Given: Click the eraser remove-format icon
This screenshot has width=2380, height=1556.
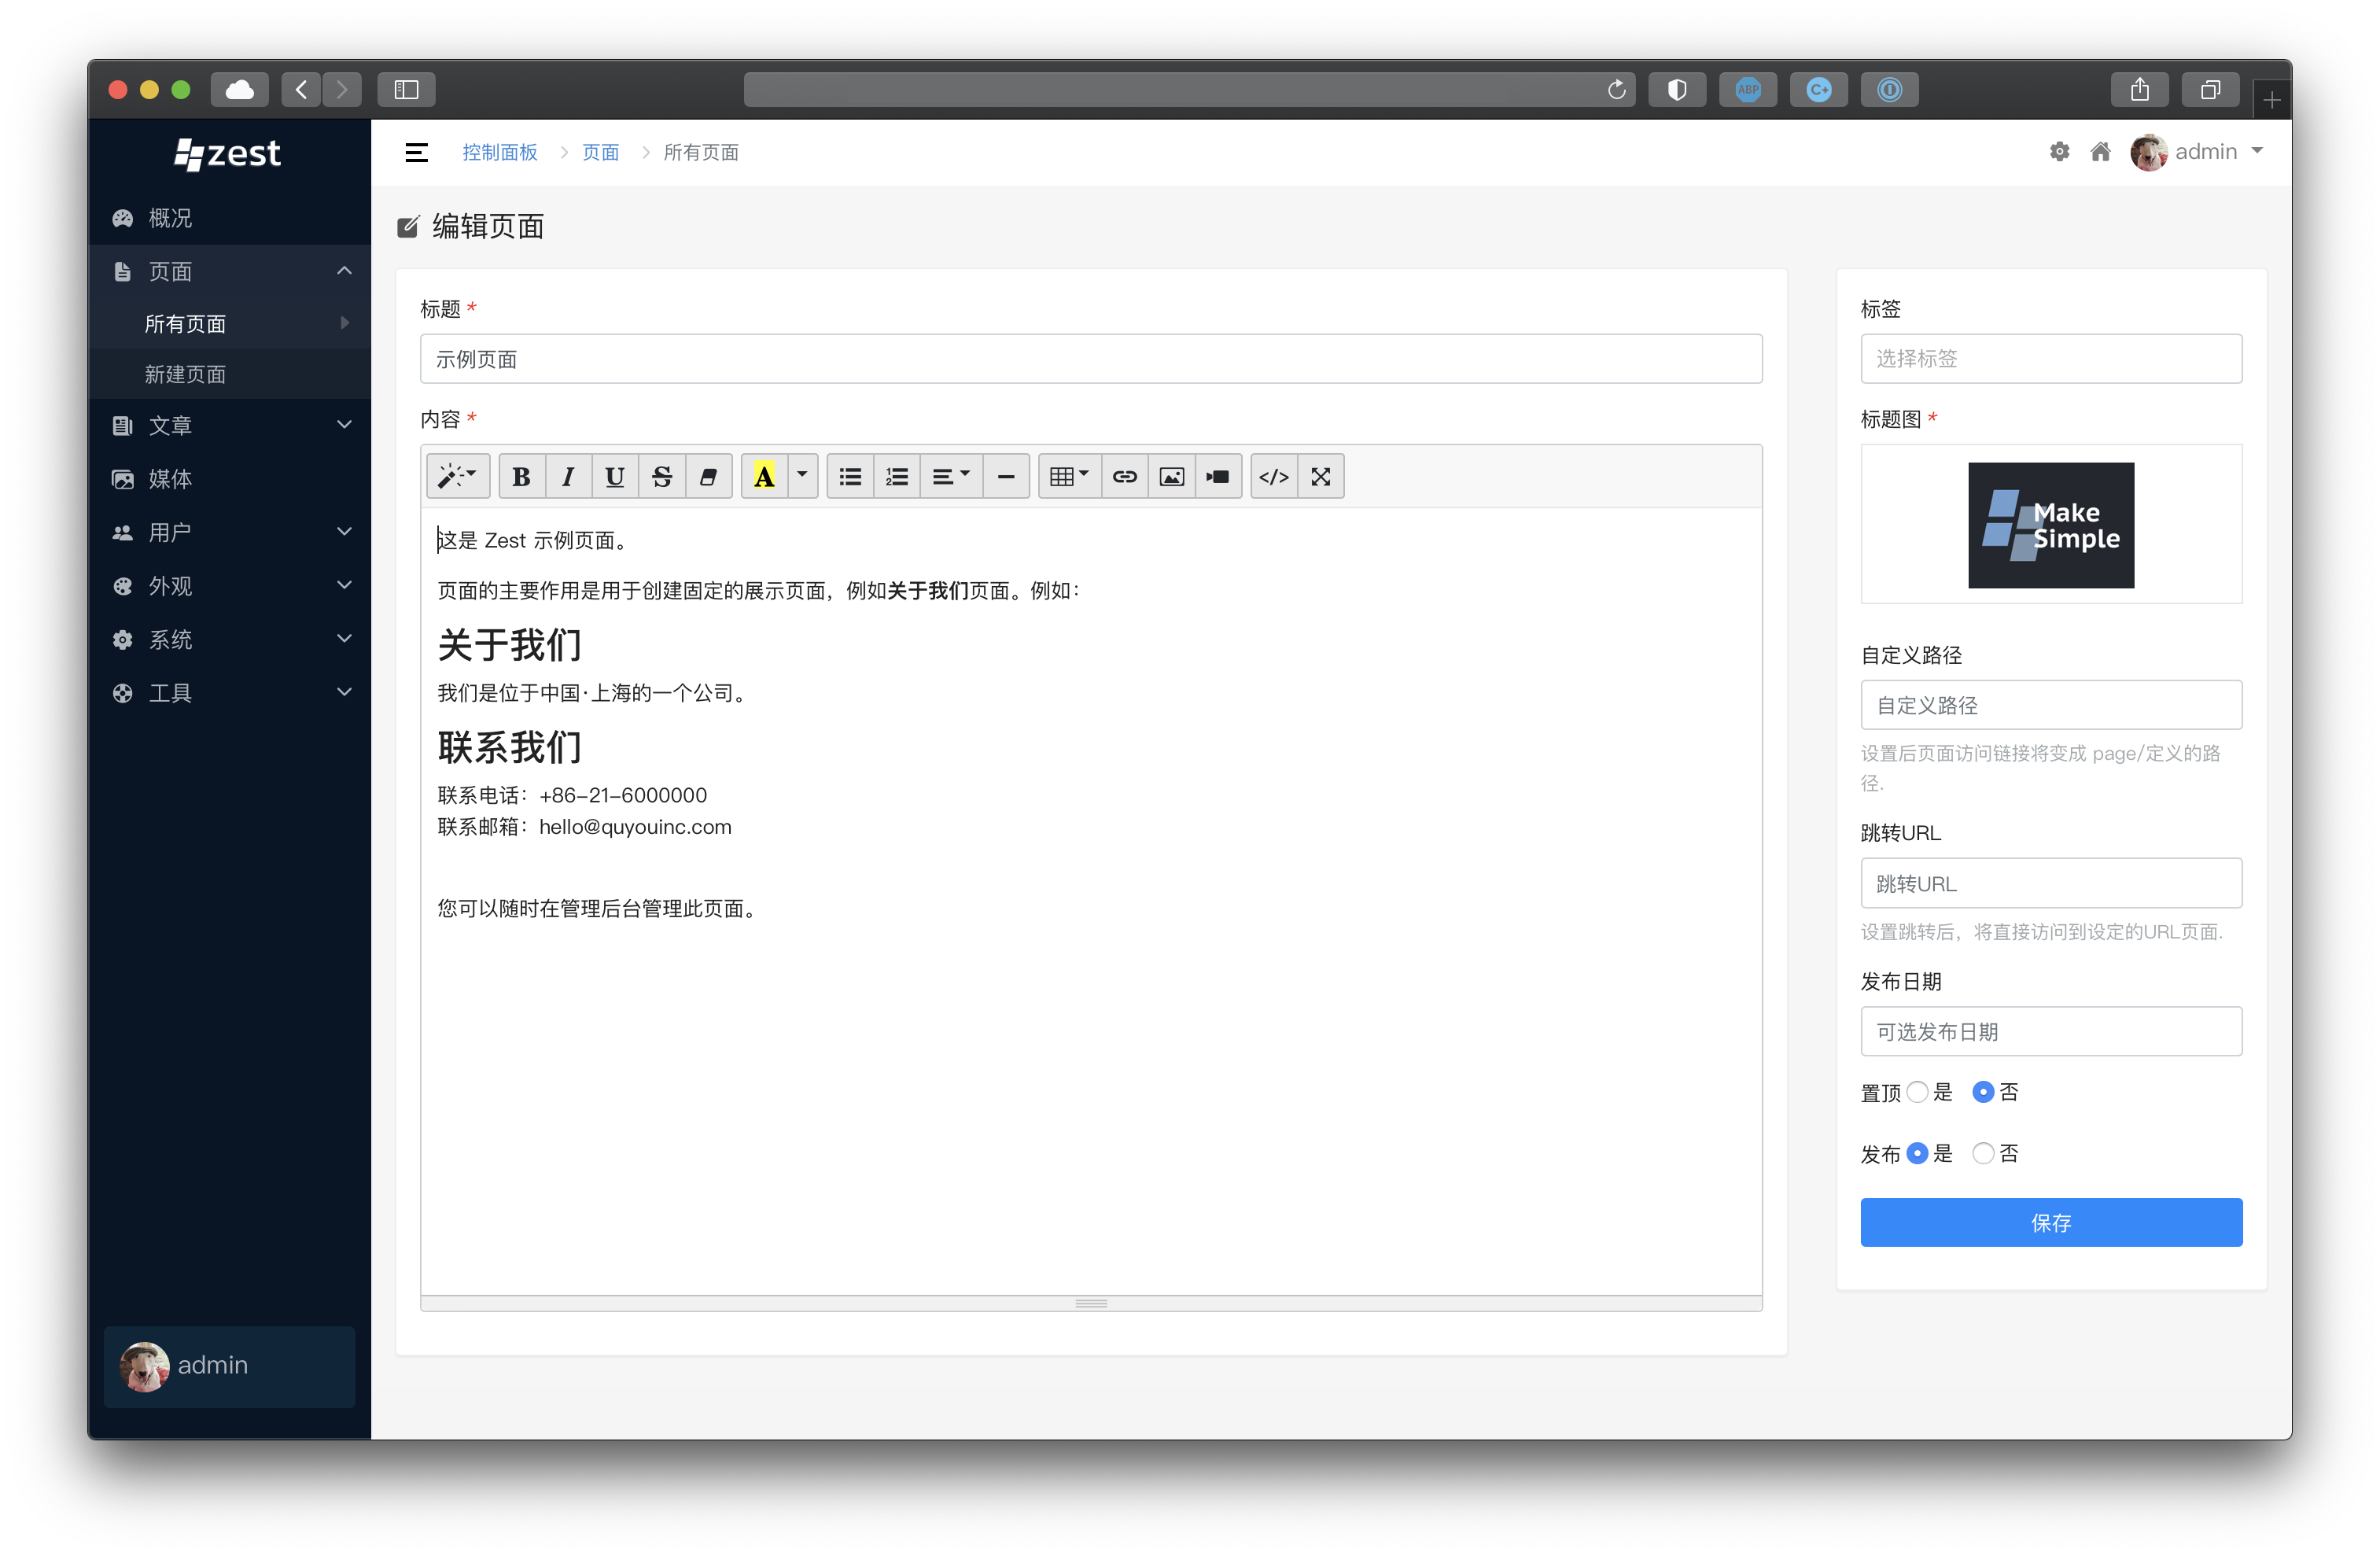Looking at the screenshot, I should click(708, 476).
